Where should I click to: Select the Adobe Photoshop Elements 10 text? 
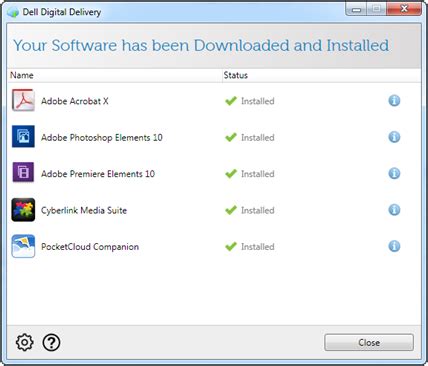102,137
